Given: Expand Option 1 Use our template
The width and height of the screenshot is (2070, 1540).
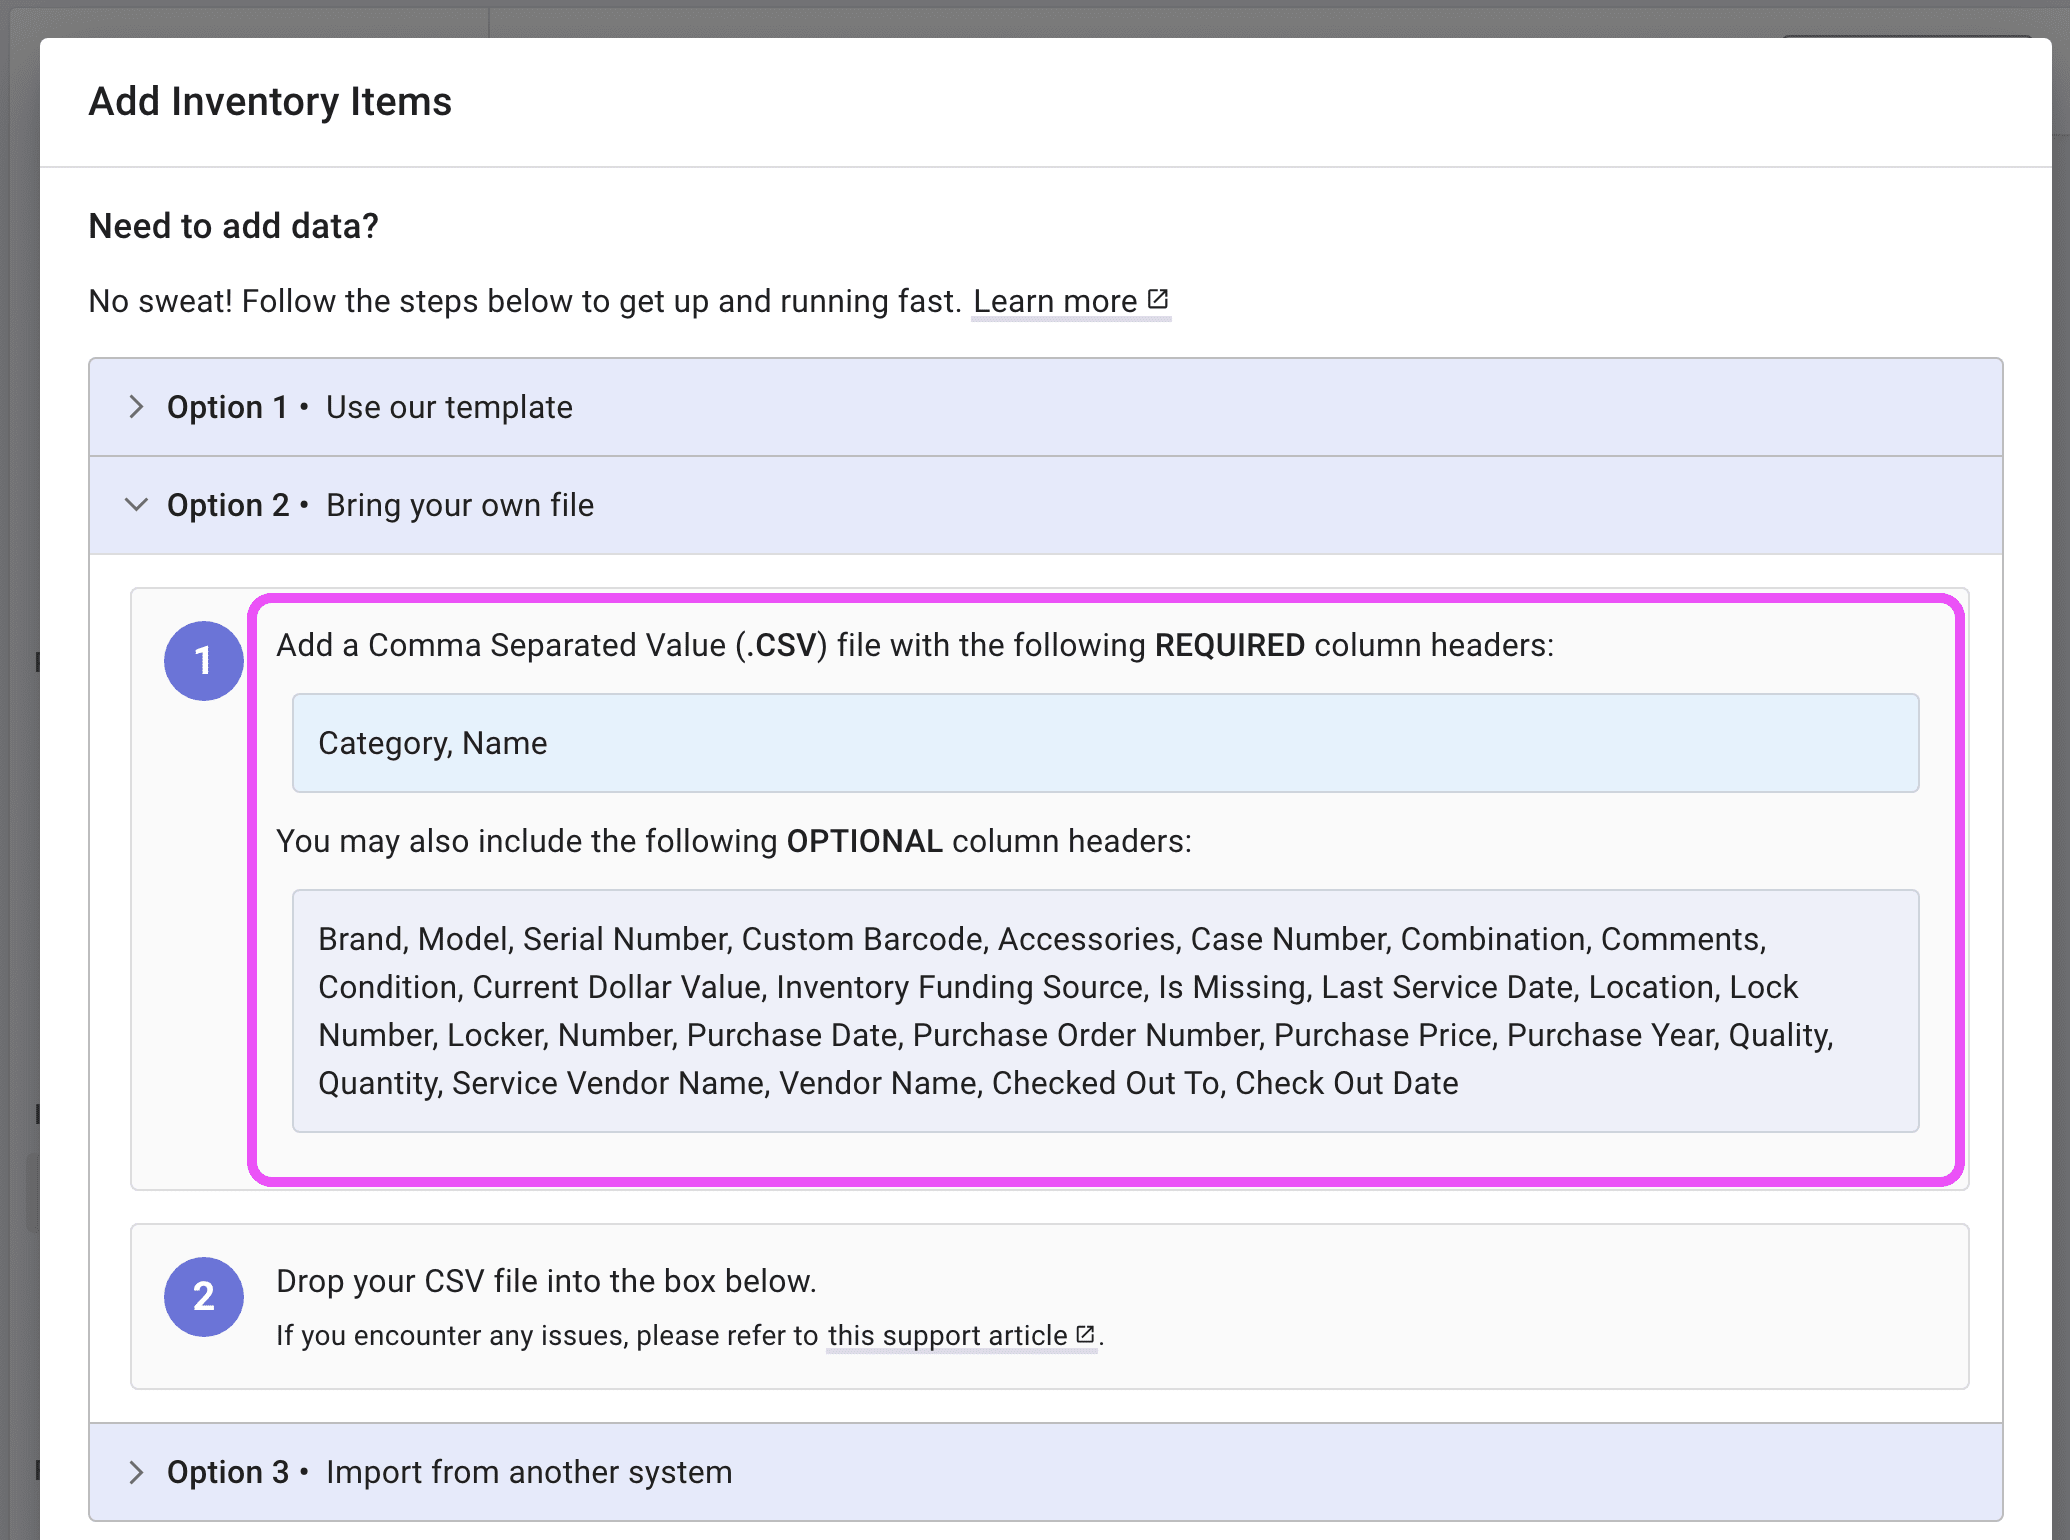Looking at the screenshot, I should pyautogui.click(x=368, y=406).
